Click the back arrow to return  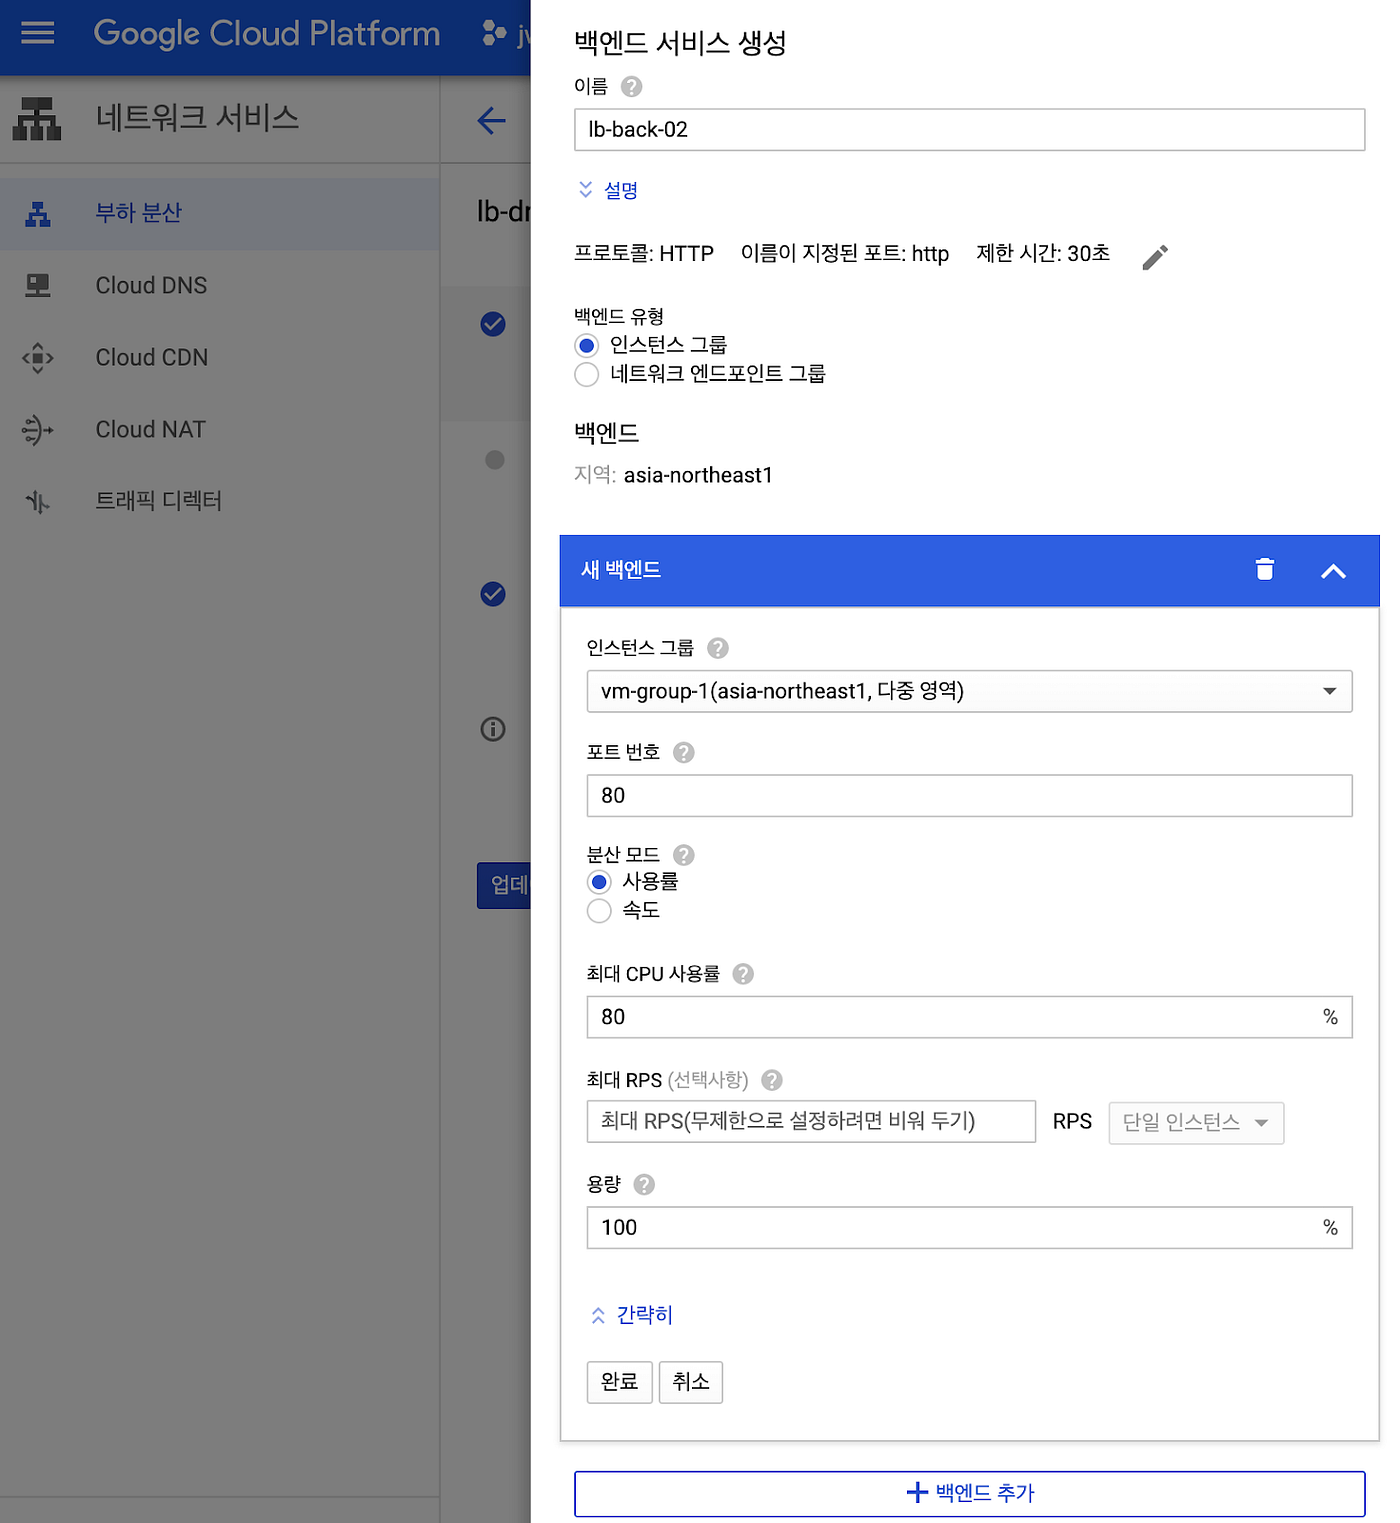pos(491,120)
